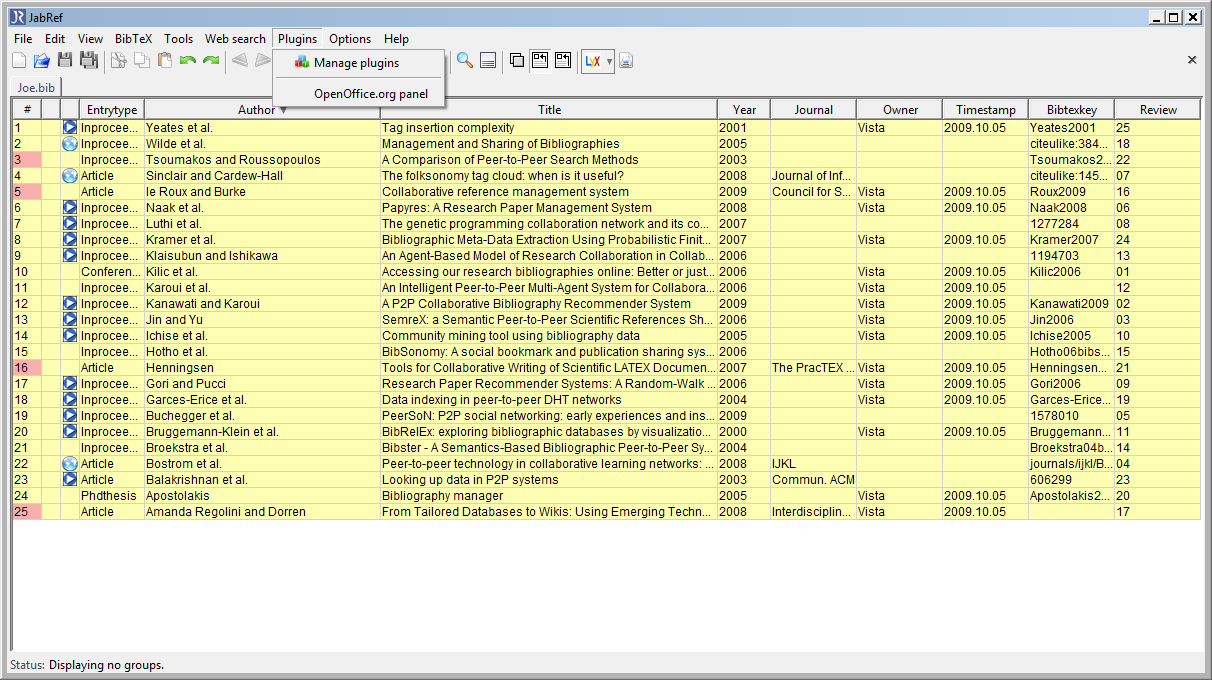1212x680 pixels.
Task: Open file icon in Bruggemann-Klein et al. row
Action: coord(70,432)
